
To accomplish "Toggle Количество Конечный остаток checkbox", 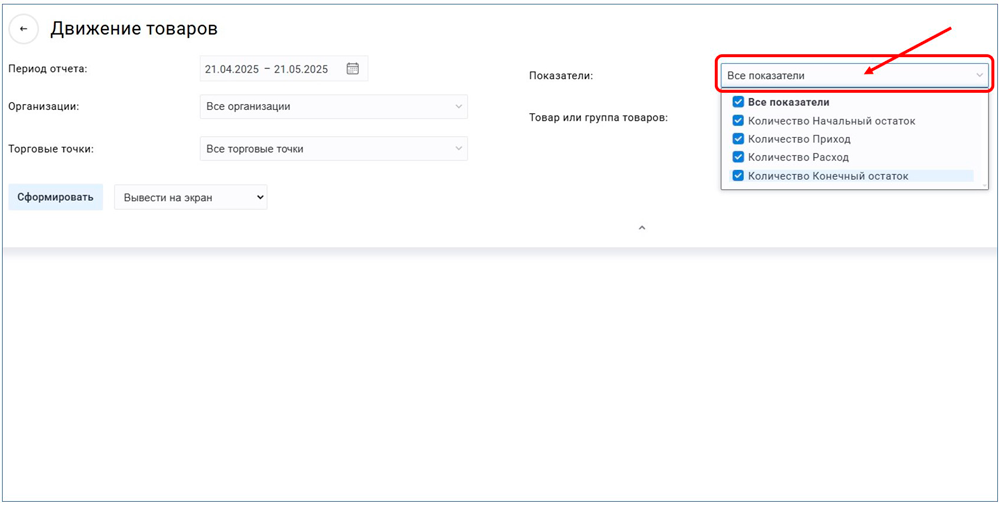I will (738, 176).
